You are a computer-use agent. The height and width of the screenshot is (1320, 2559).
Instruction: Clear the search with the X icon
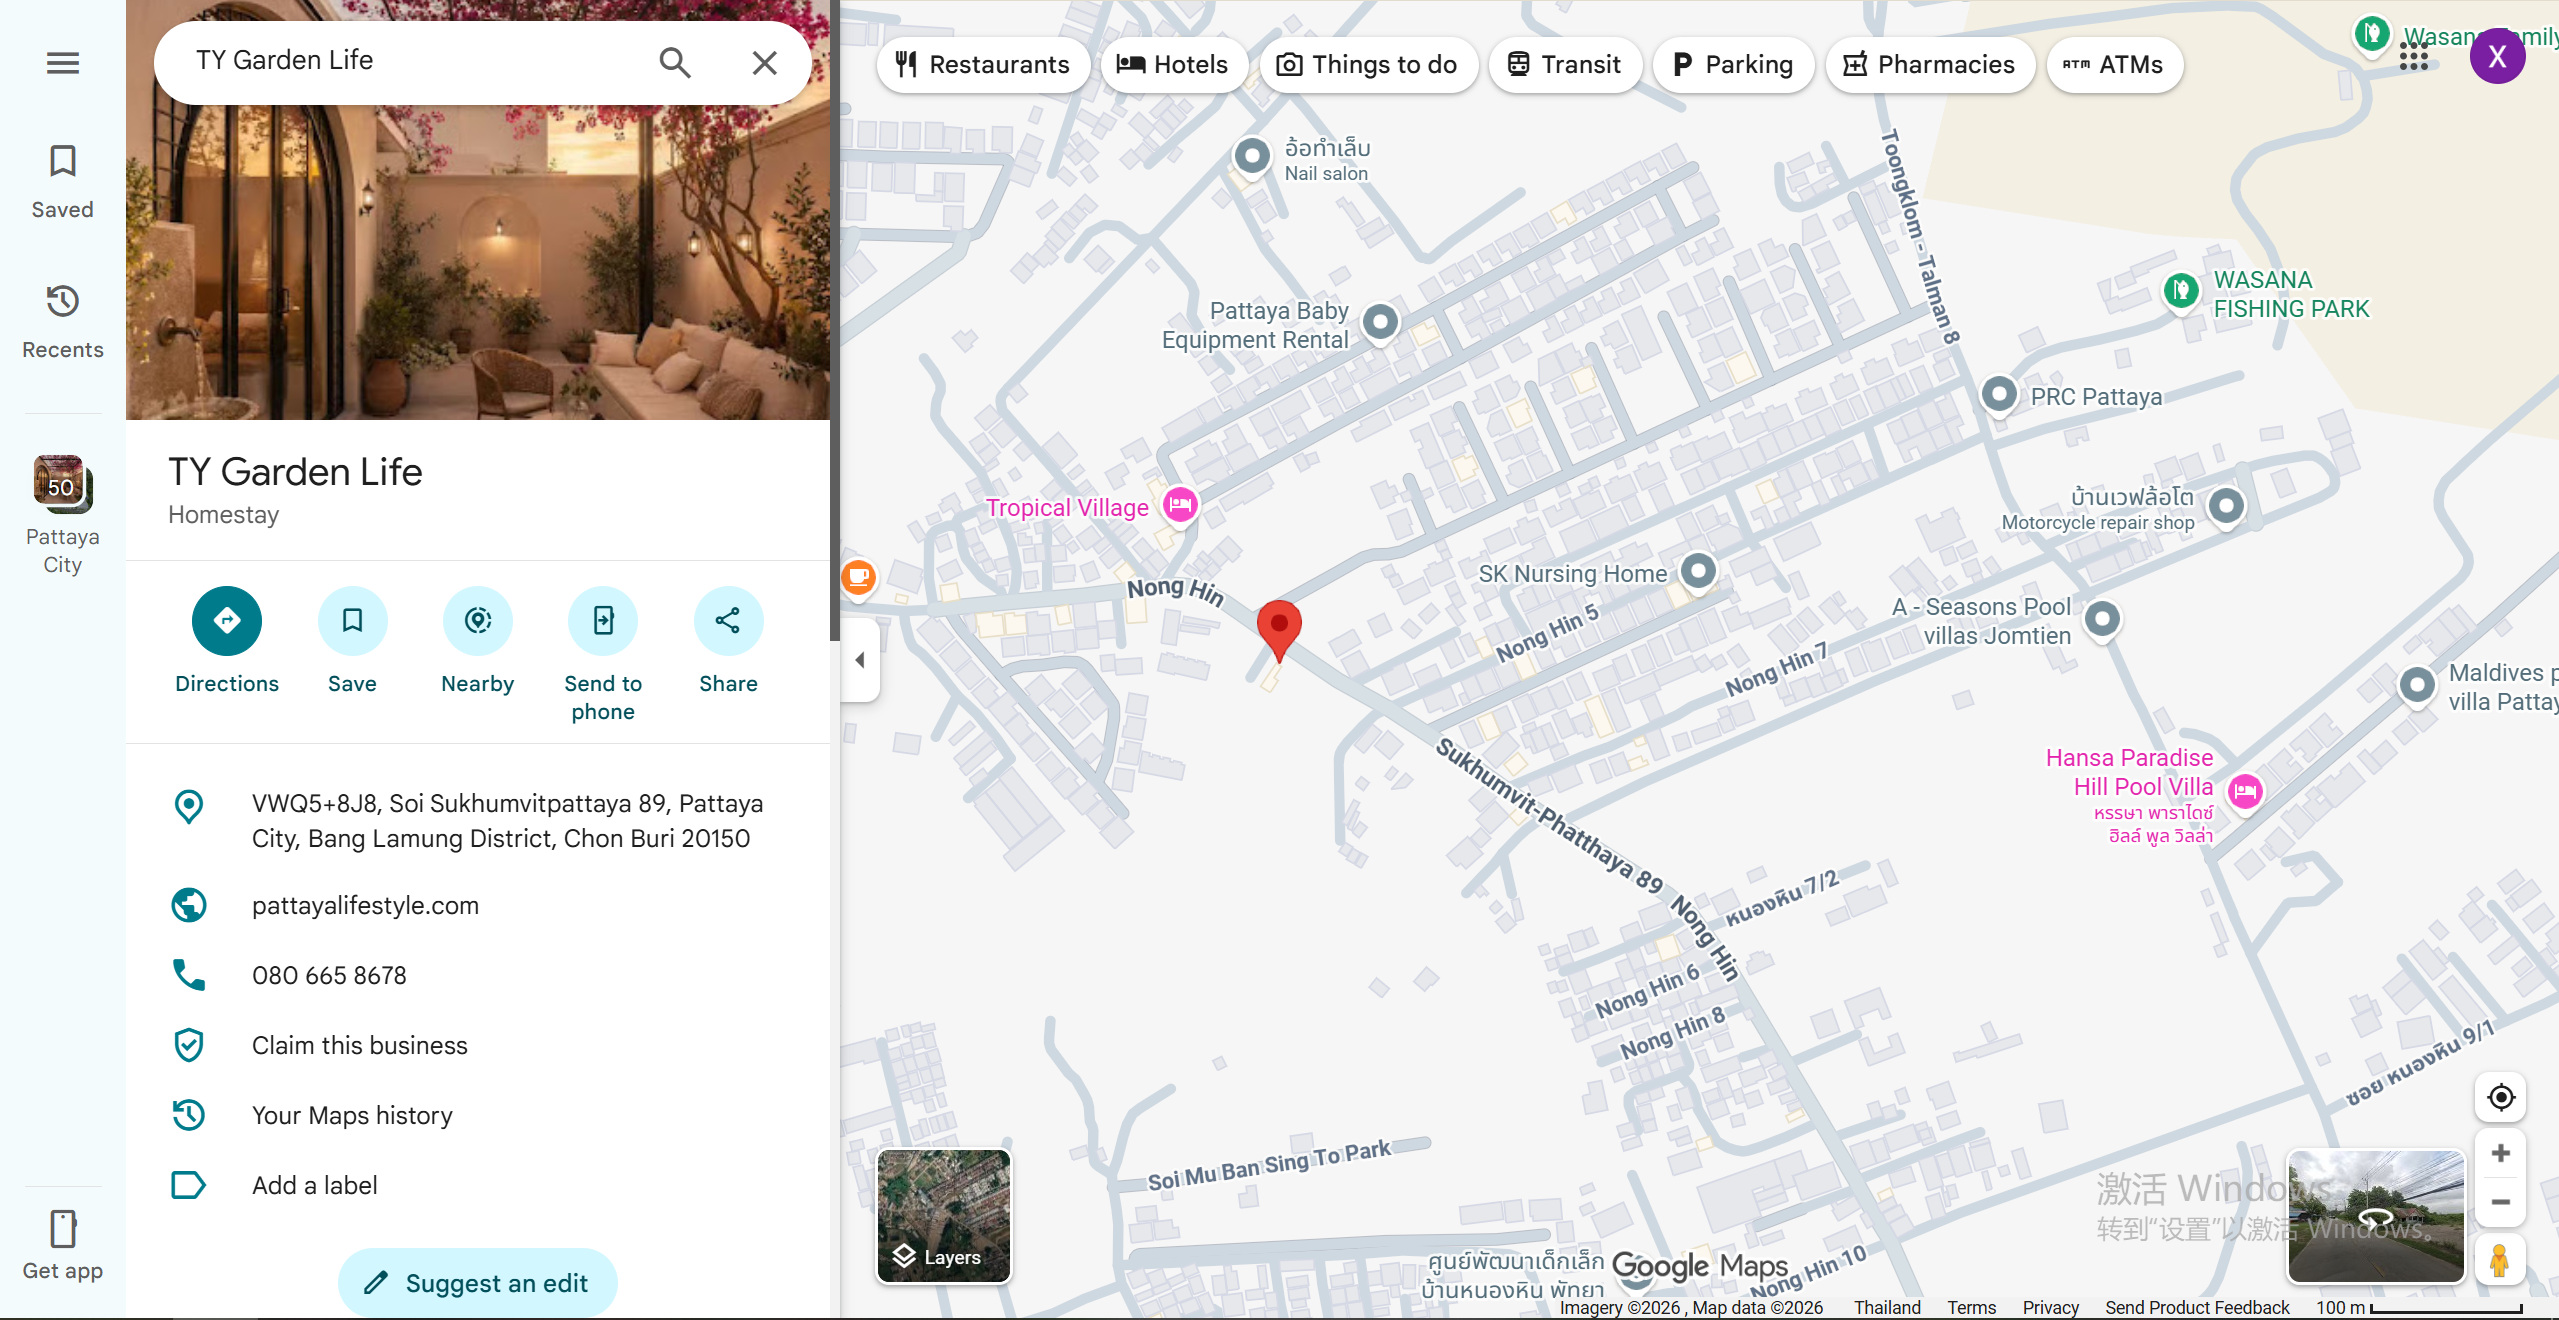pos(765,63)
